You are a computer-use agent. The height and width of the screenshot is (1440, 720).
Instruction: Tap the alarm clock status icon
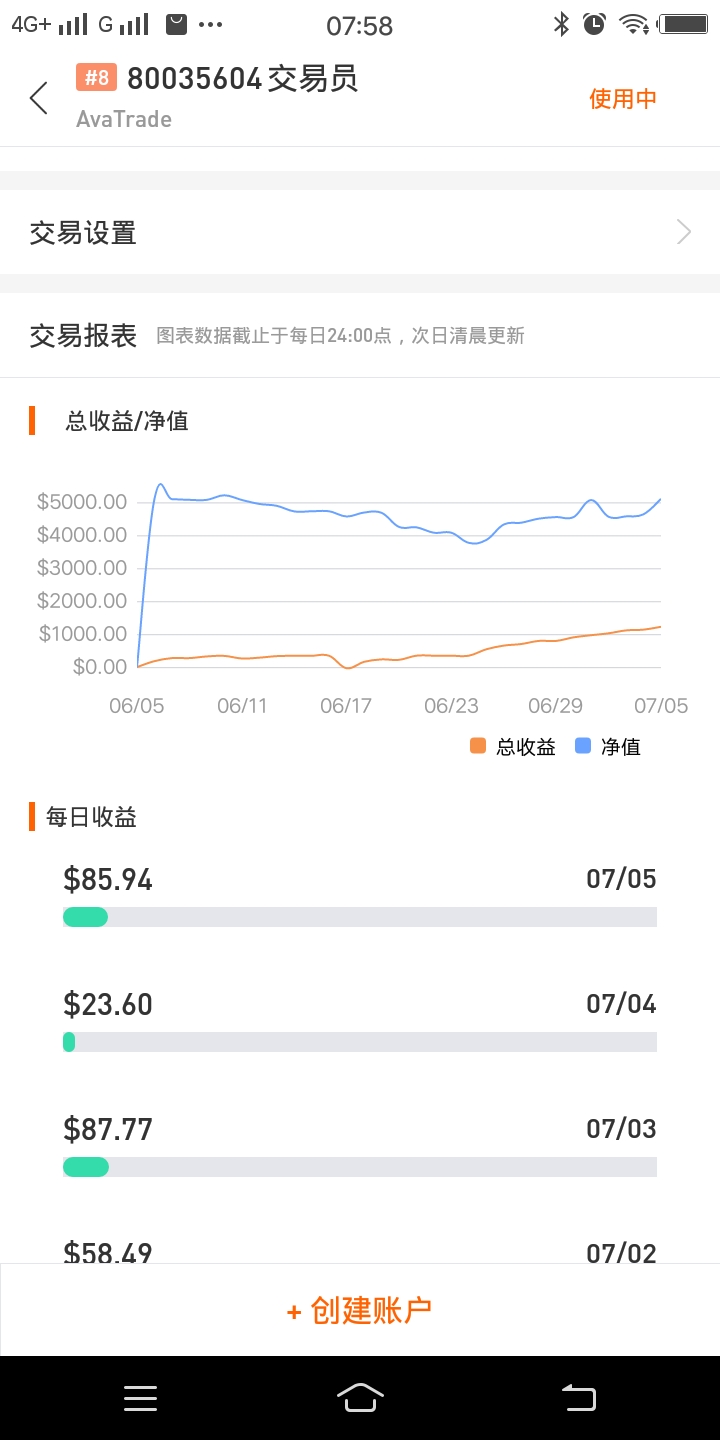[x=595, y=24]
